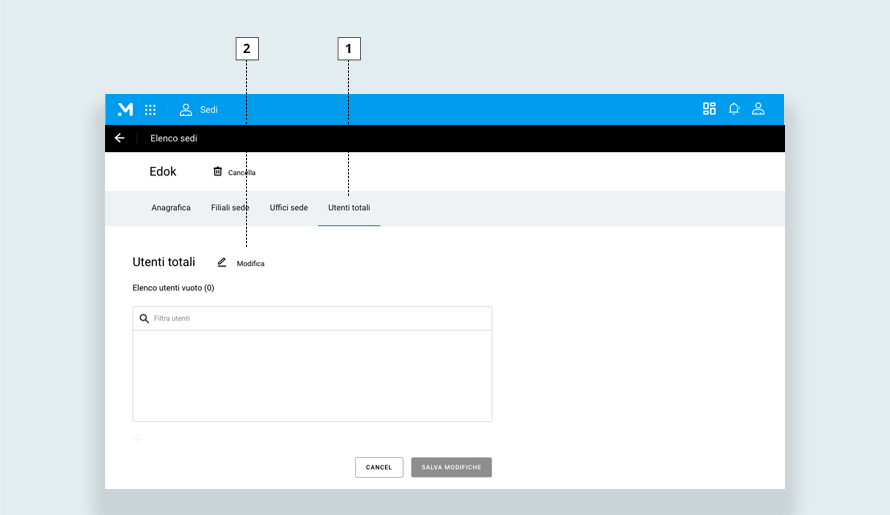Open the apps grid menu

150,110
